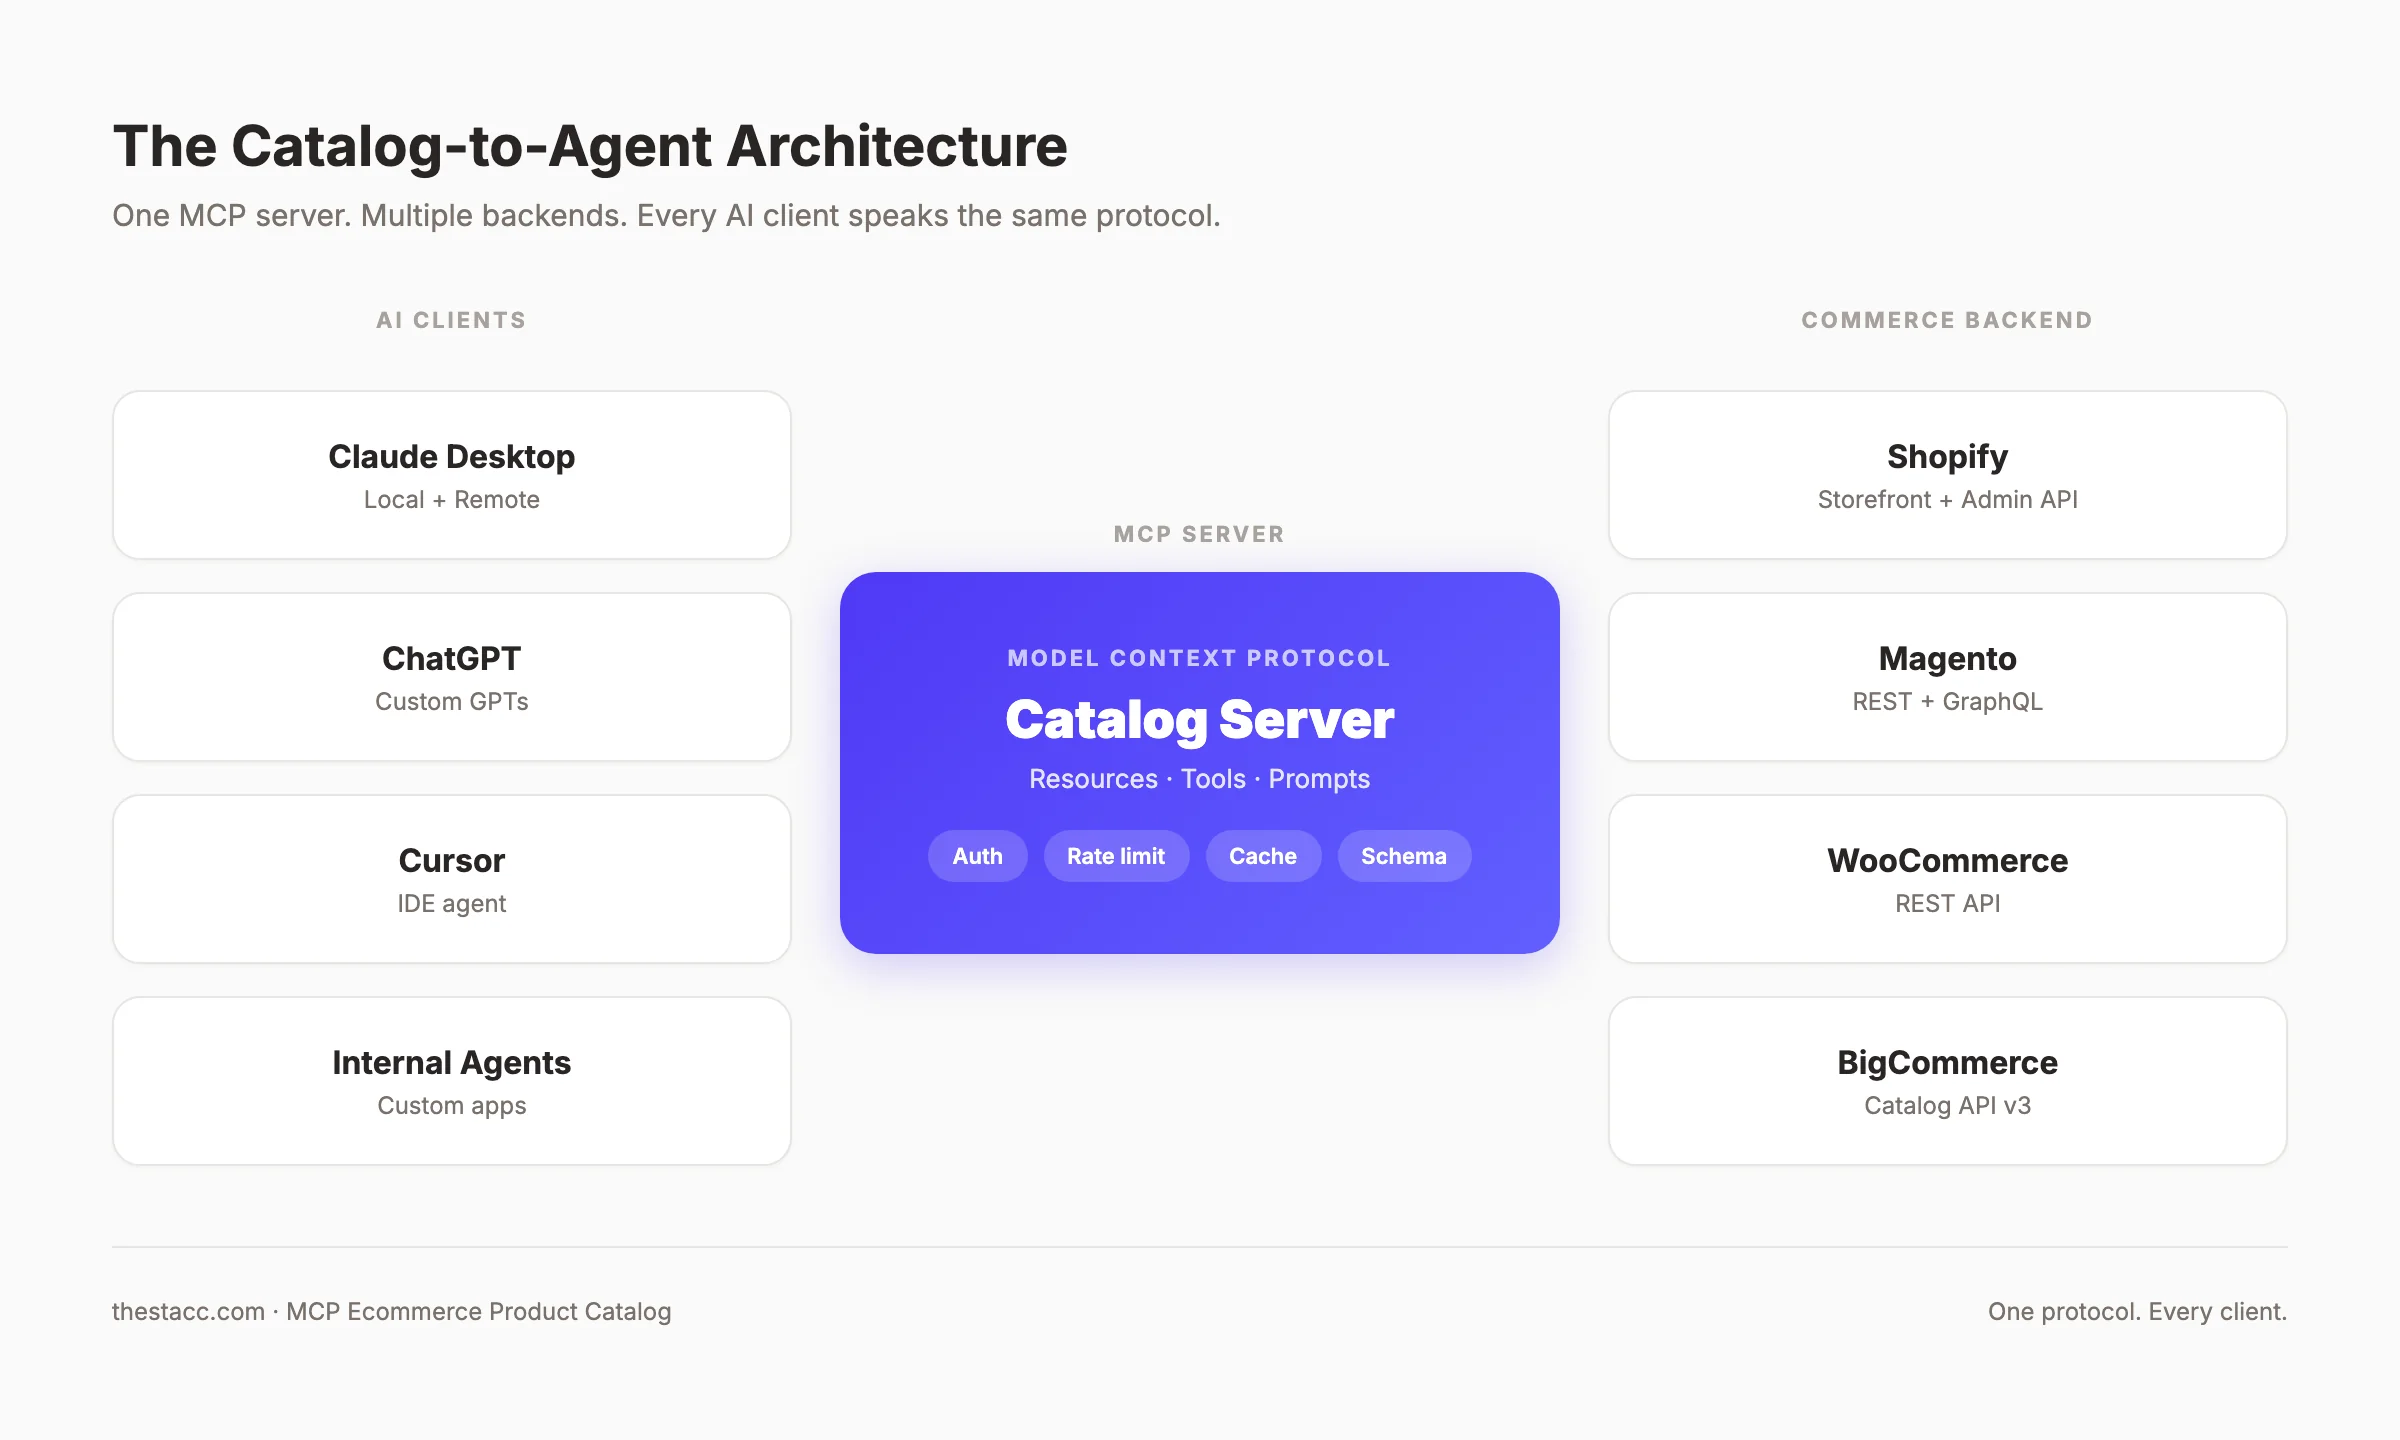Click the Cache pill

1263,856
